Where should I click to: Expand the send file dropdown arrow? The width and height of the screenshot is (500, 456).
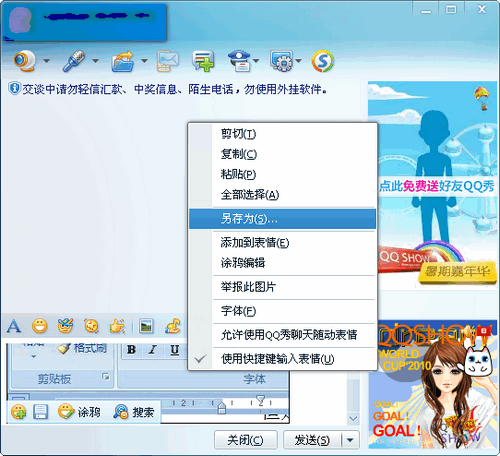click(144, 61)
